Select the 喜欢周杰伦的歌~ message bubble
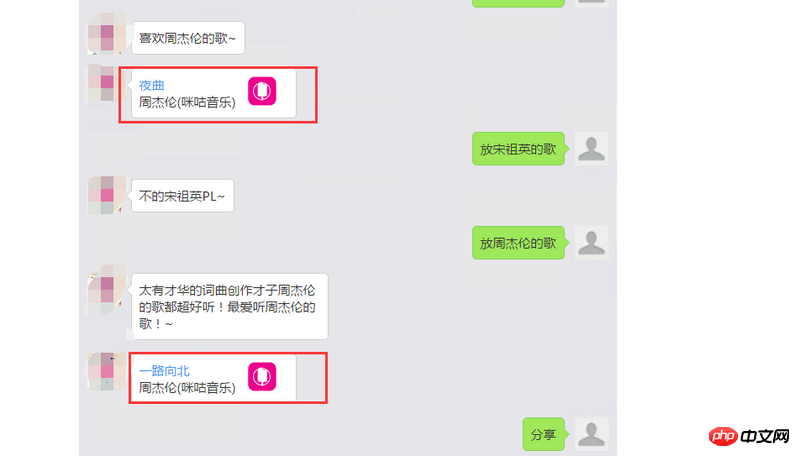Image resolution: width=800 pixels, height=456 pixels. pyautogui.click(x=188, y=38)
